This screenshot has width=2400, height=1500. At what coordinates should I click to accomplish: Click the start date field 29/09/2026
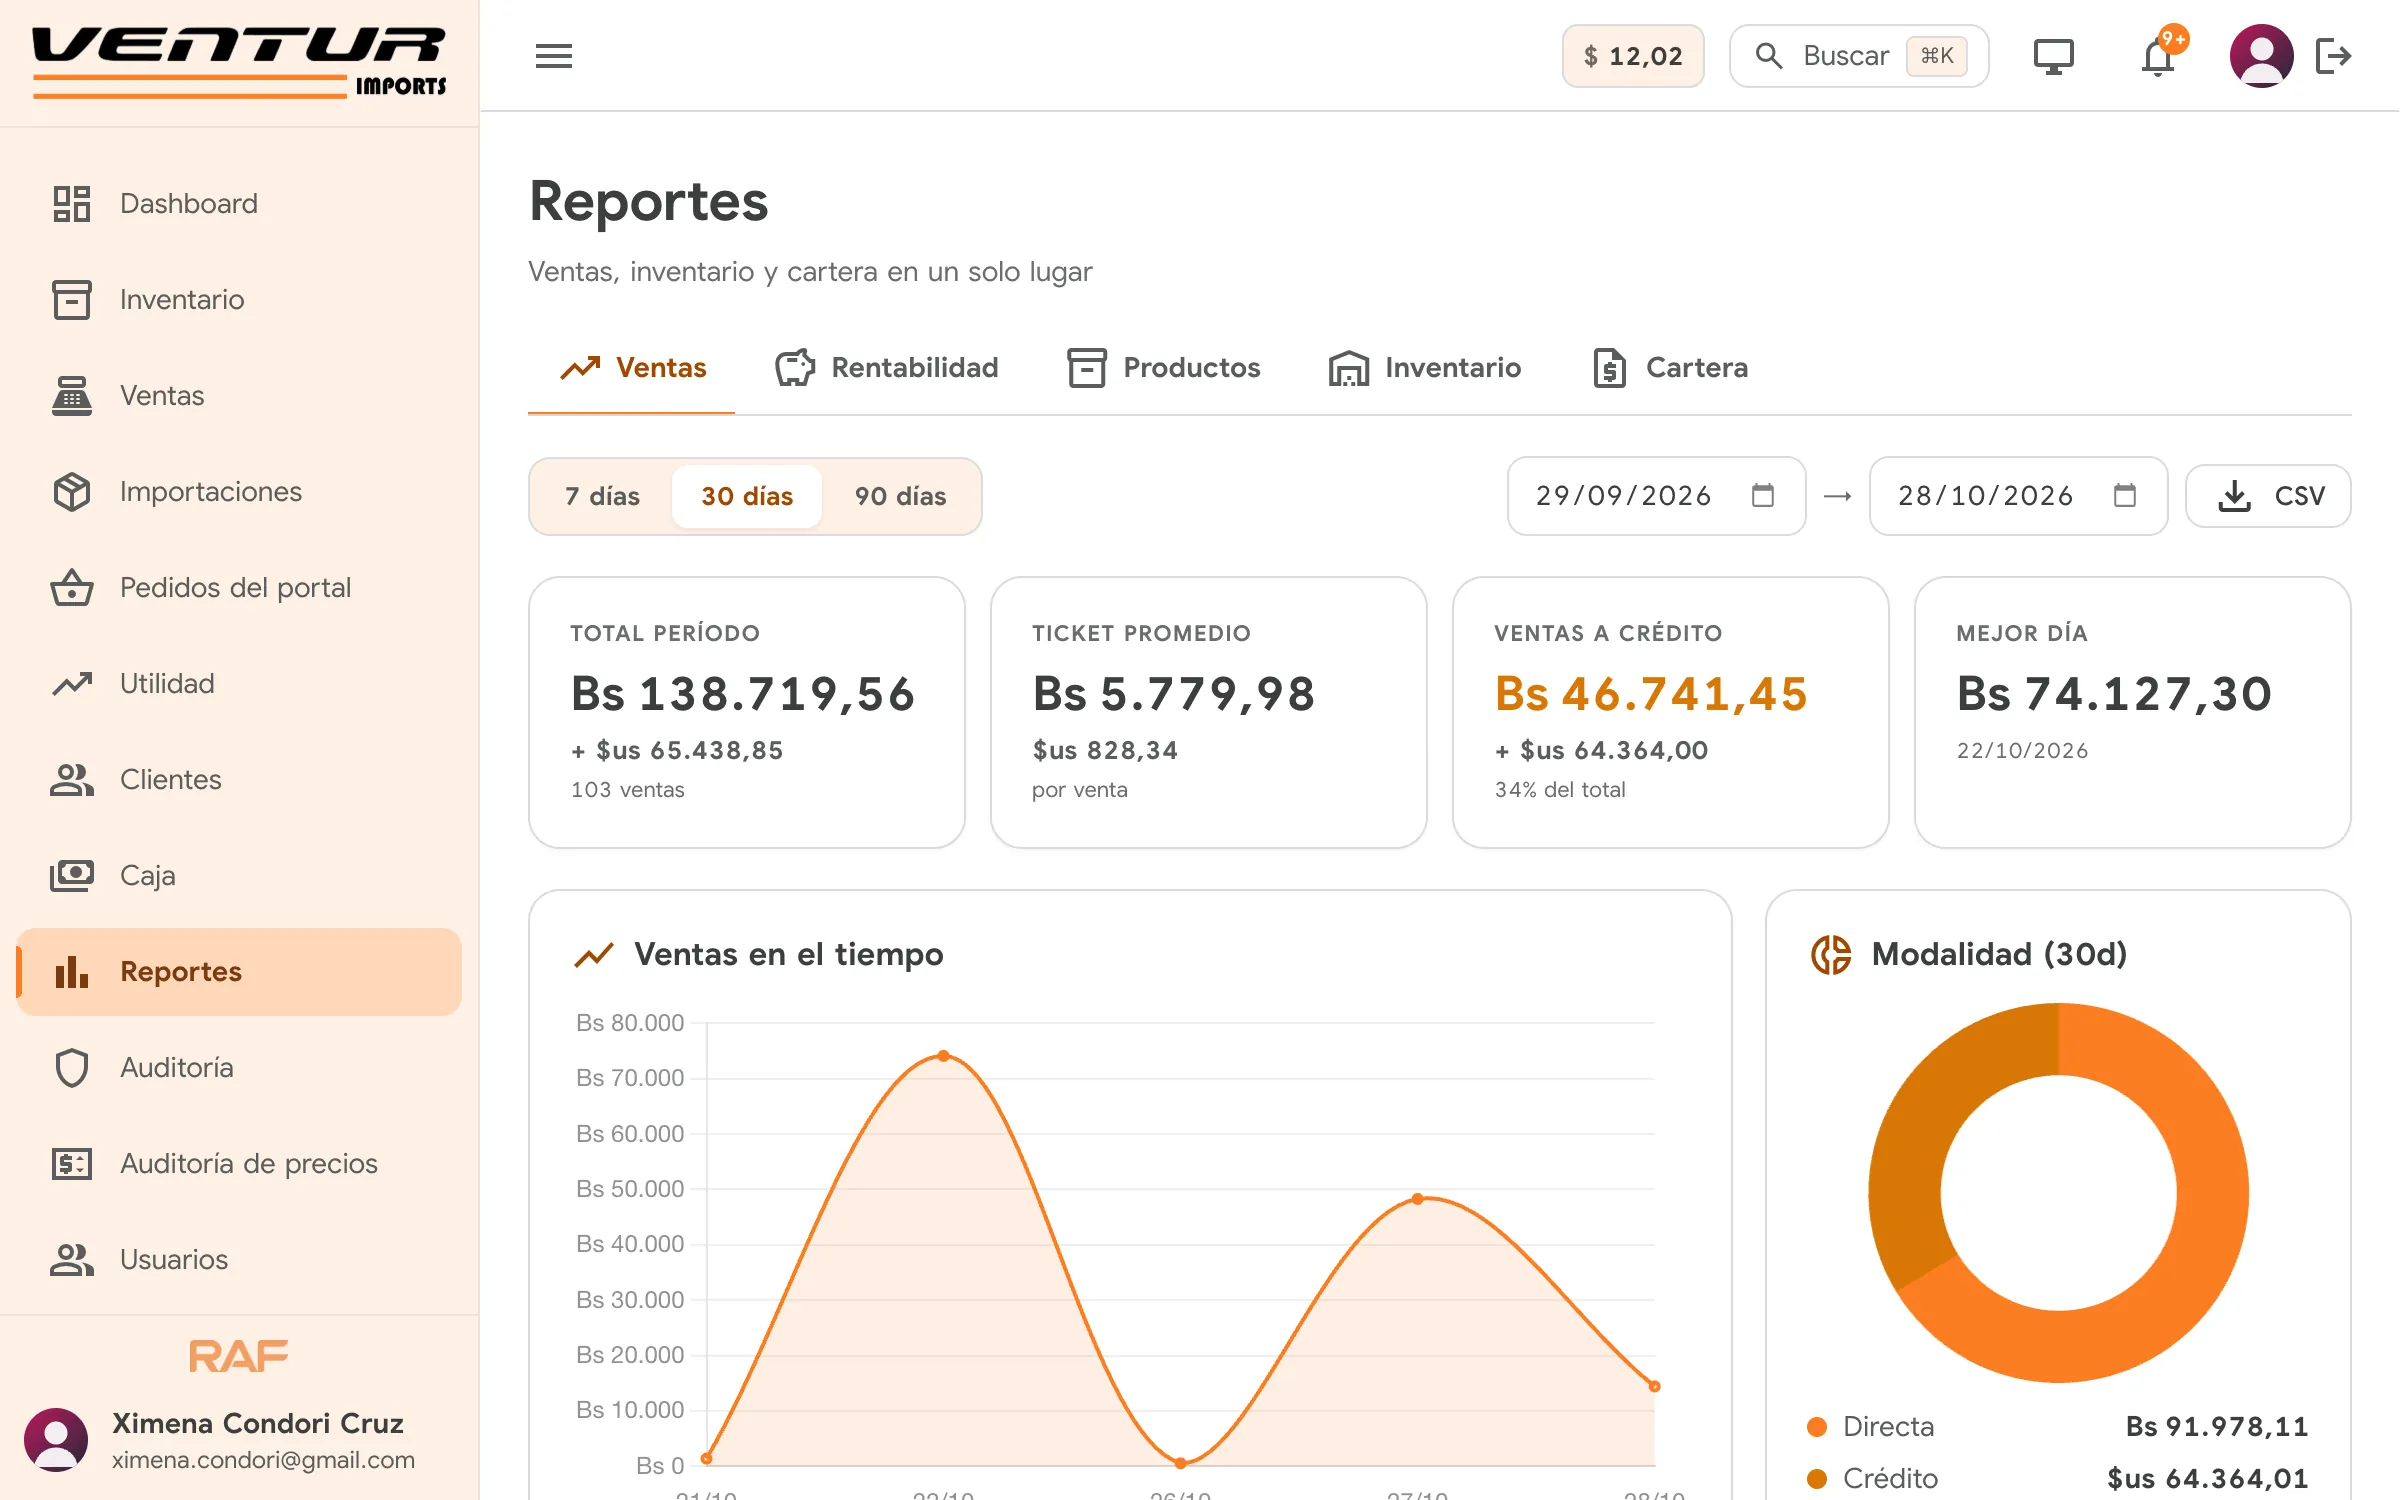1656,496
